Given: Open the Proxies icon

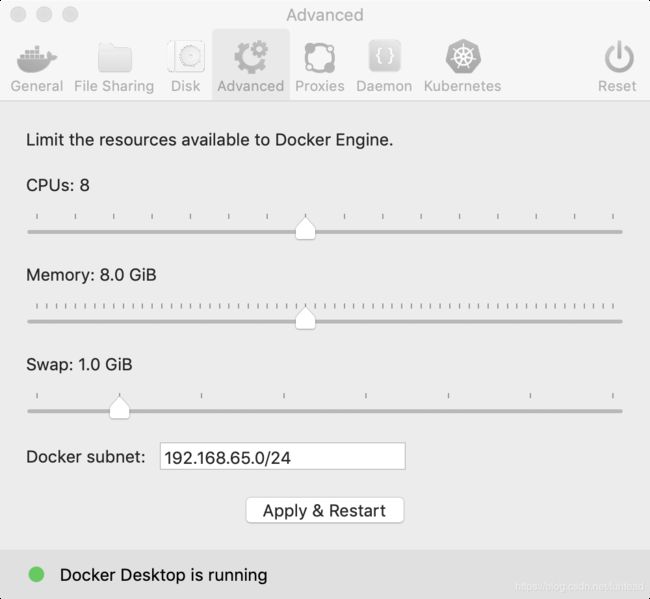Looking at the screenshot, I should click(320, 57).
